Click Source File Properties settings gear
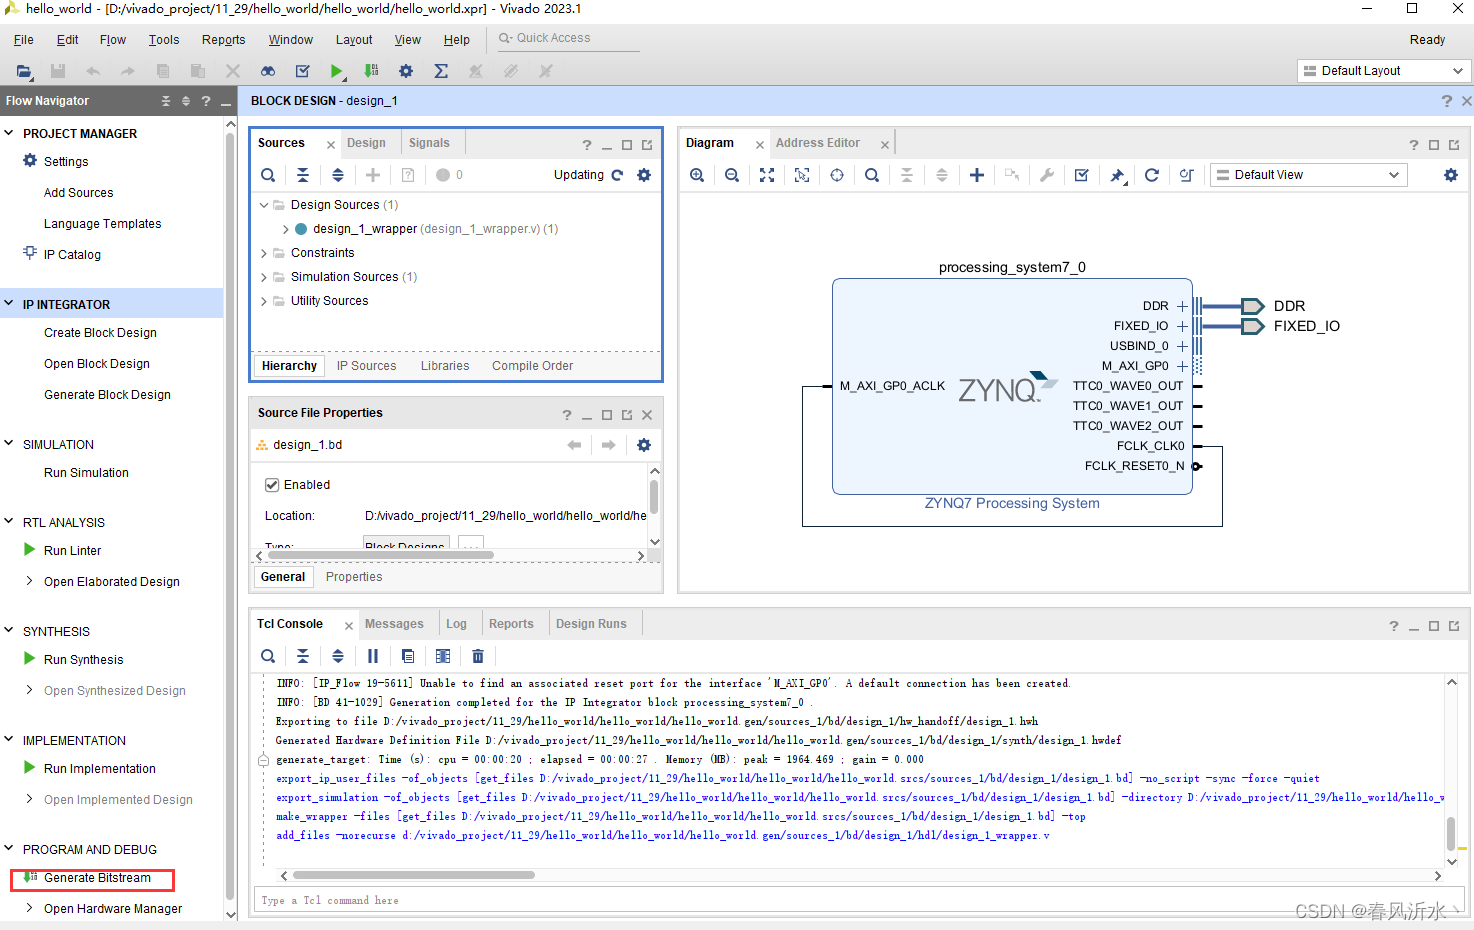 (x=644, y=445)
